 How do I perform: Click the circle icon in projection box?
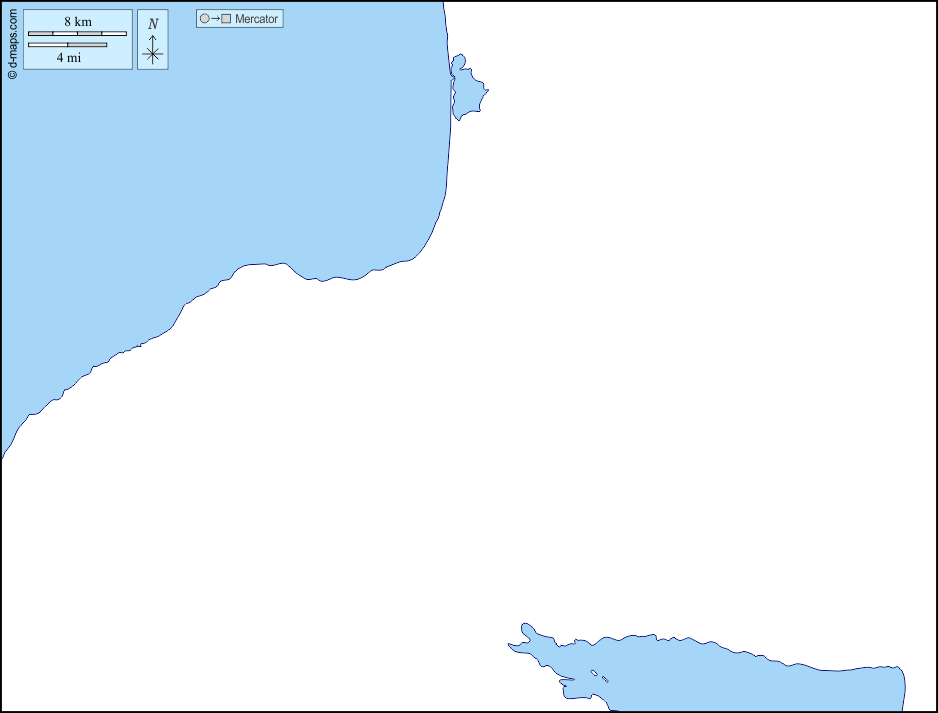204,19
